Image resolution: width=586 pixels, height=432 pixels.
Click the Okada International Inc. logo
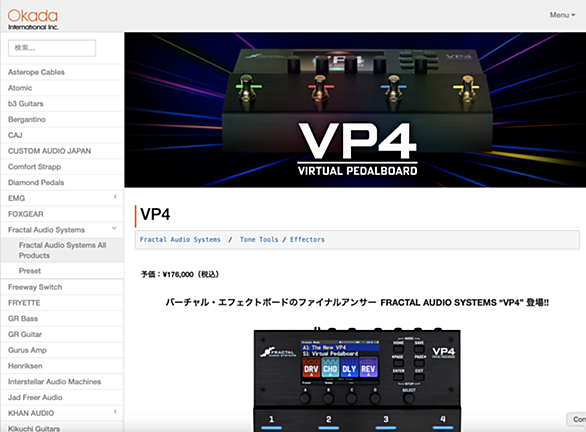pyautogui.click(x=33, y=19)
